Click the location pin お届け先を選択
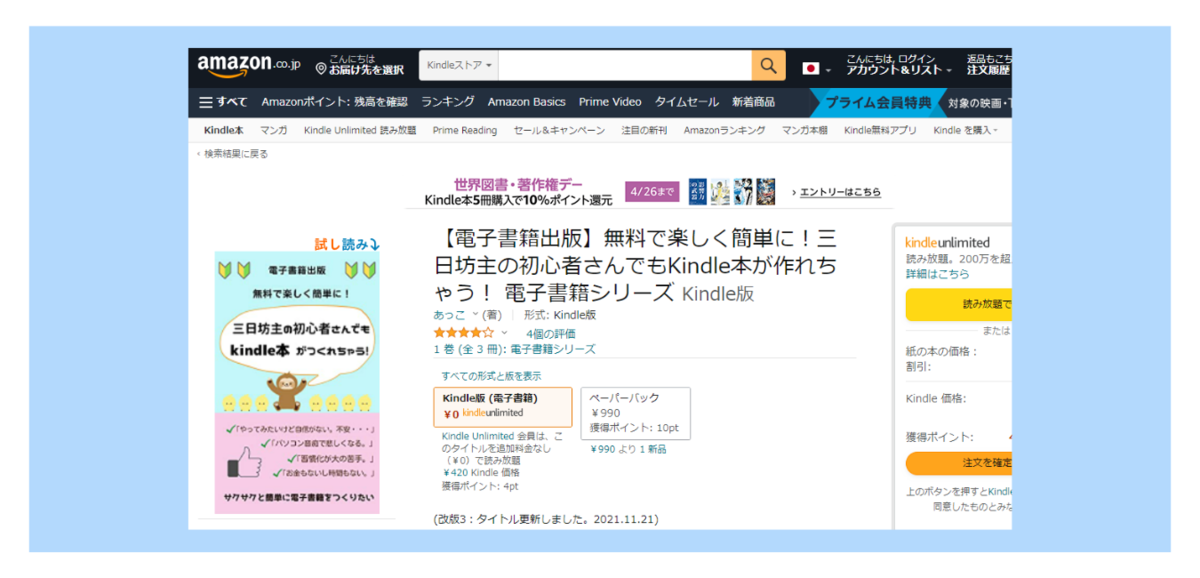The height and width of the screenshot is (578, 1200). tap(360, 65)
